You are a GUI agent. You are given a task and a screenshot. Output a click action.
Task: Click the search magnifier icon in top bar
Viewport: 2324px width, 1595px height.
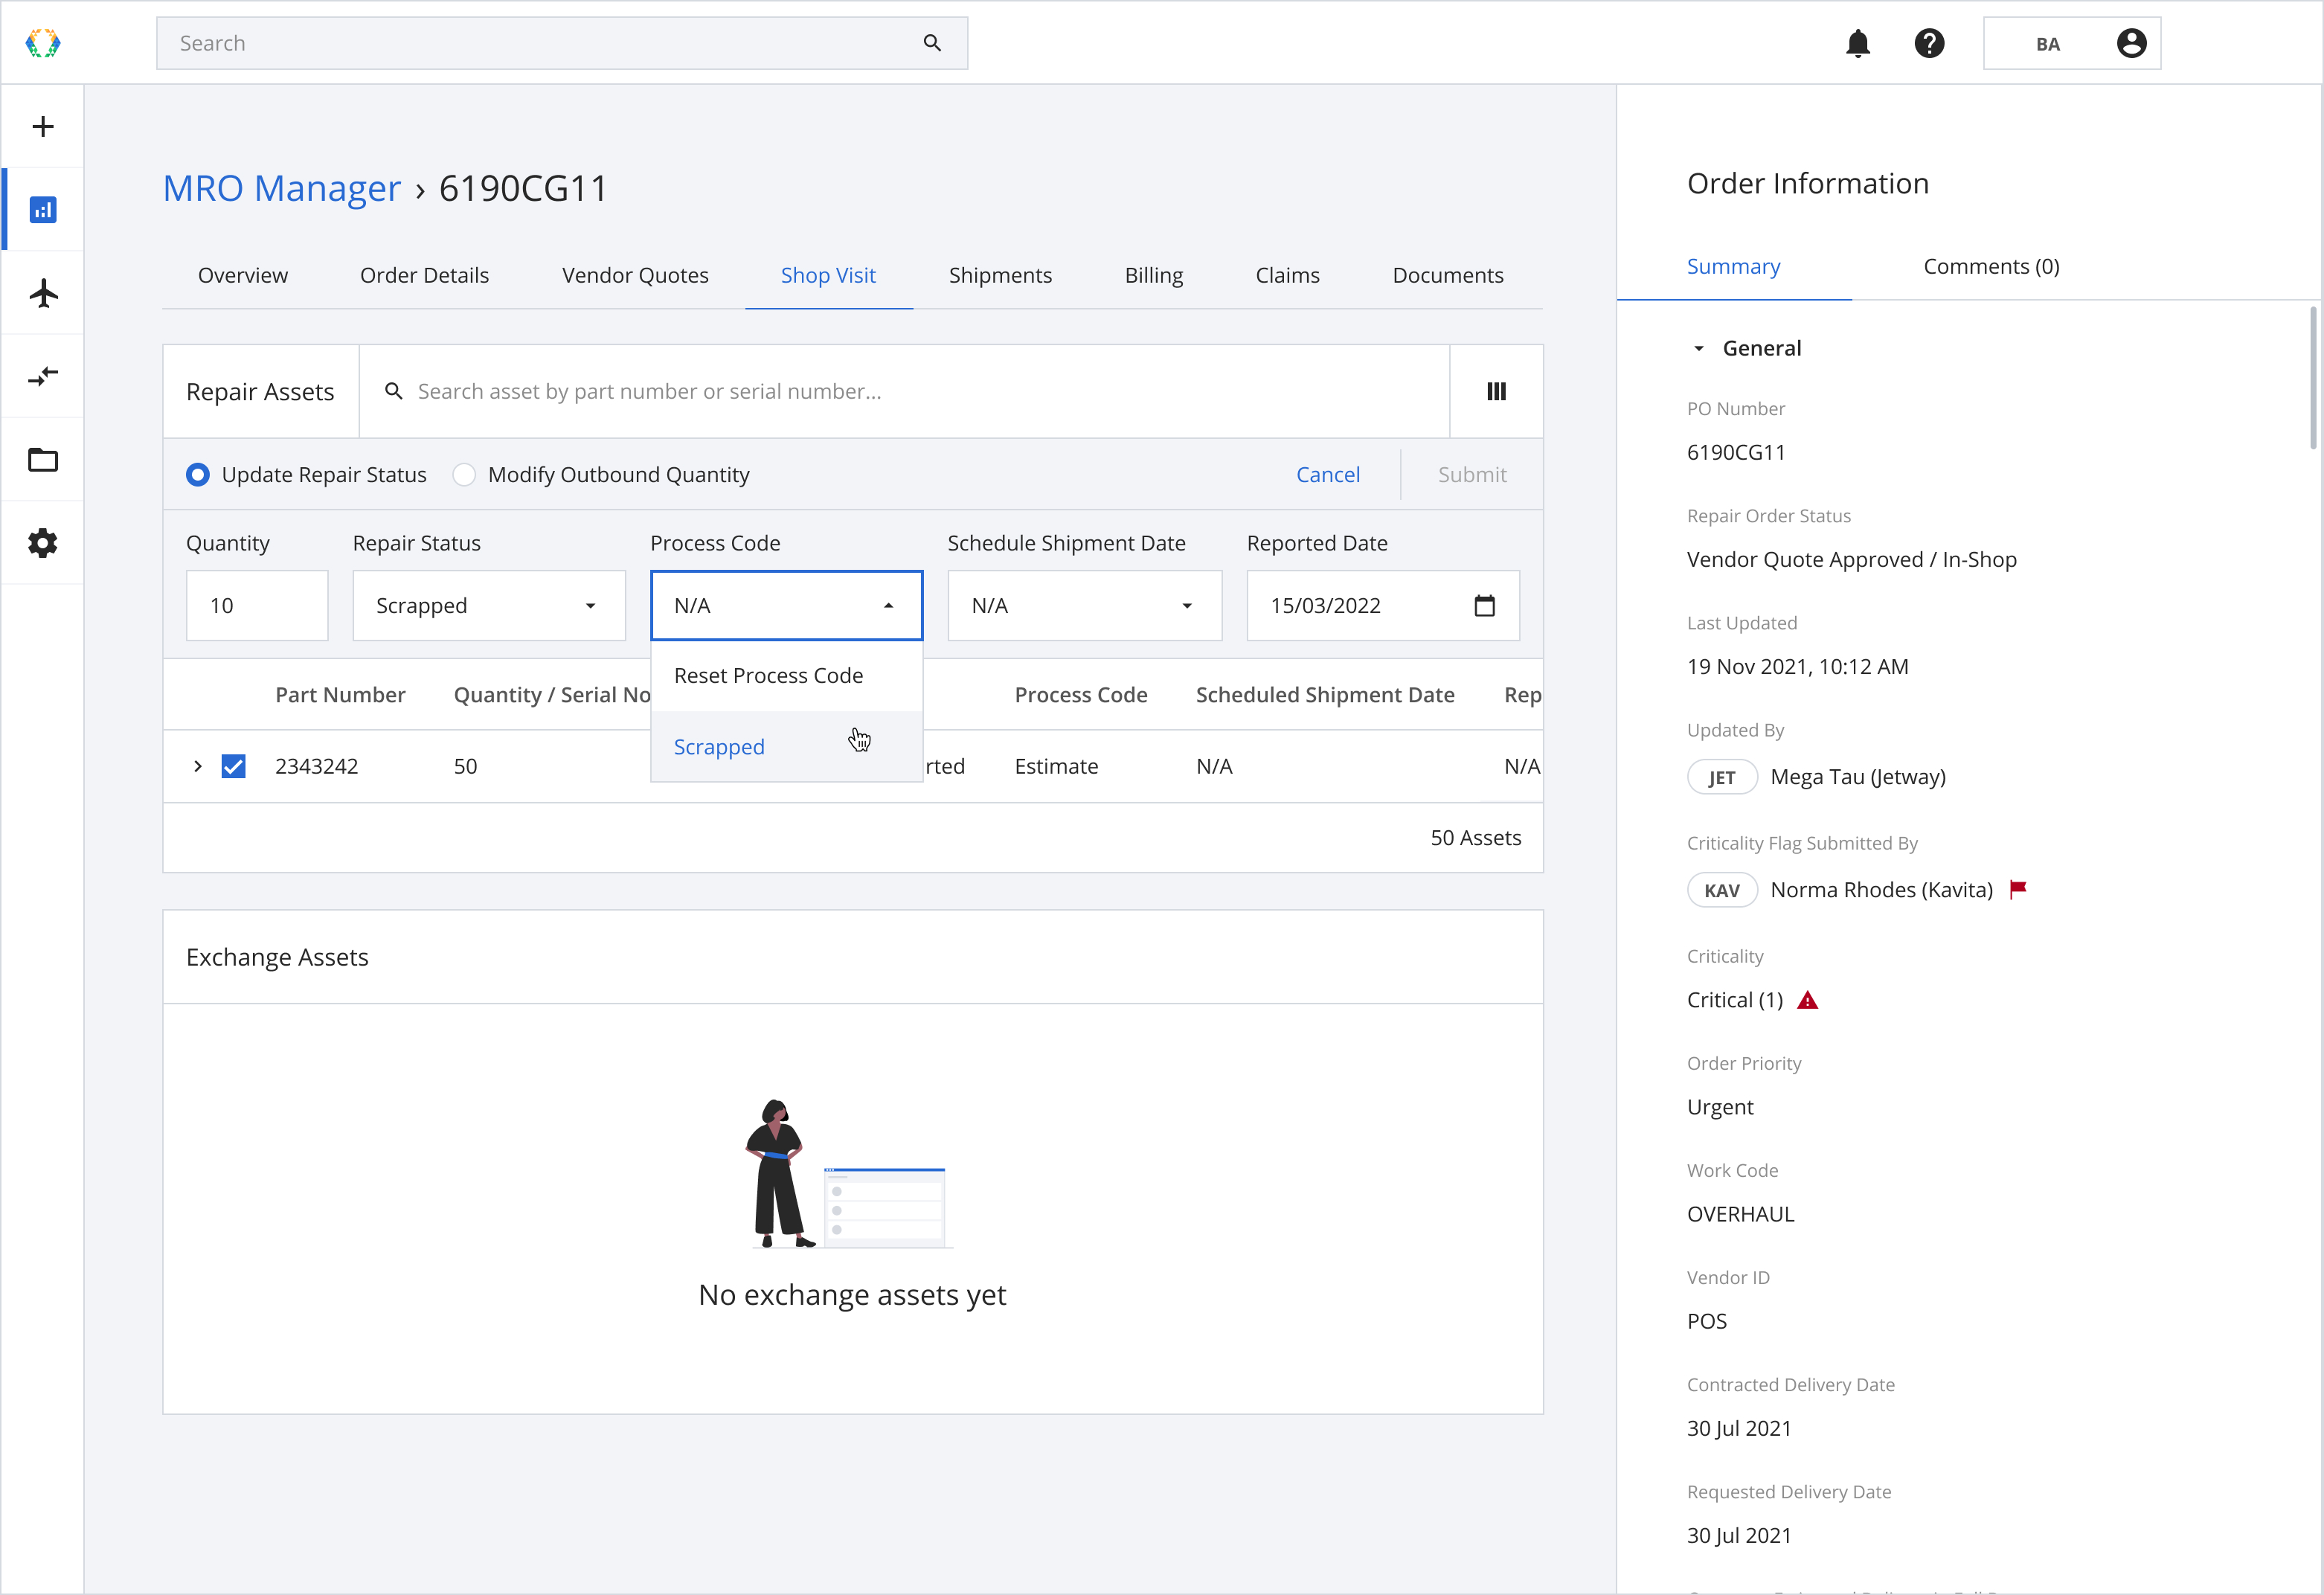(x=932, y=43)
